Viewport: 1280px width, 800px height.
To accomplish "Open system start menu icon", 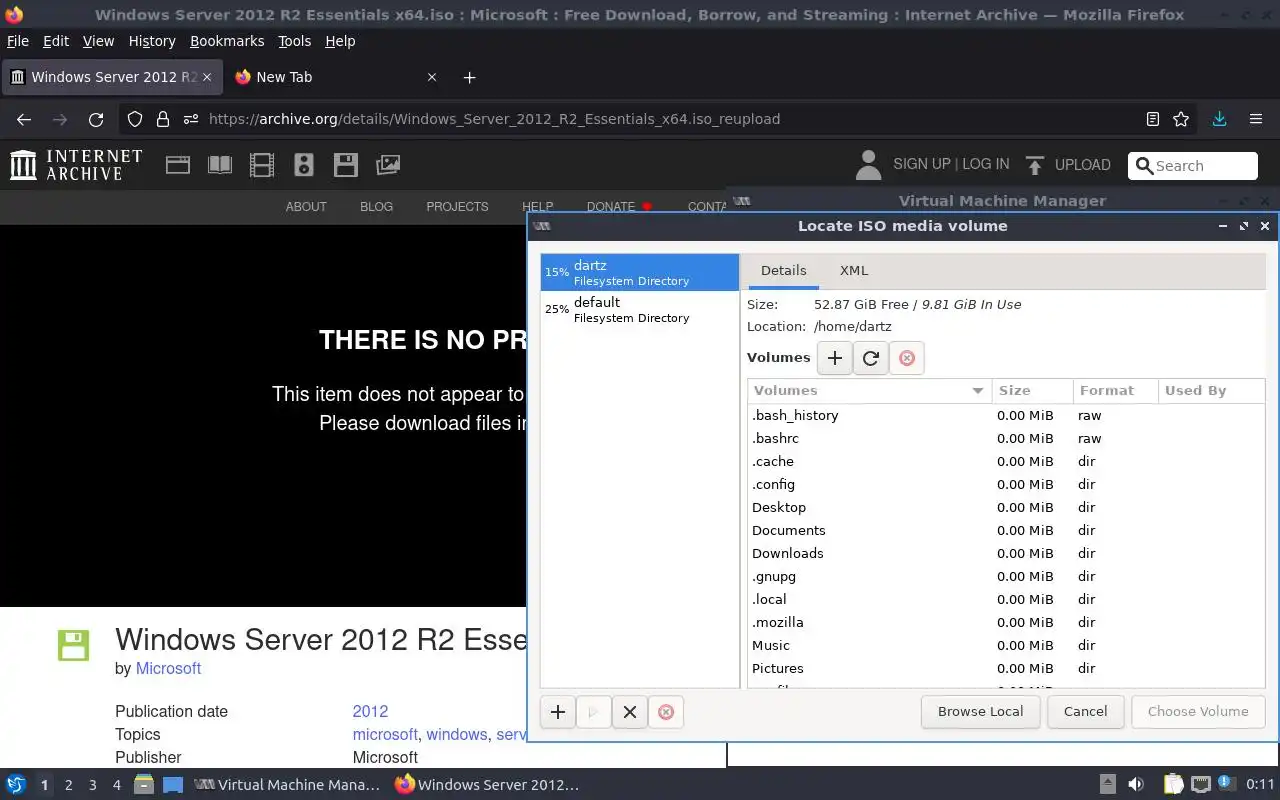I will pyautogui.click(x=15, y=785).
